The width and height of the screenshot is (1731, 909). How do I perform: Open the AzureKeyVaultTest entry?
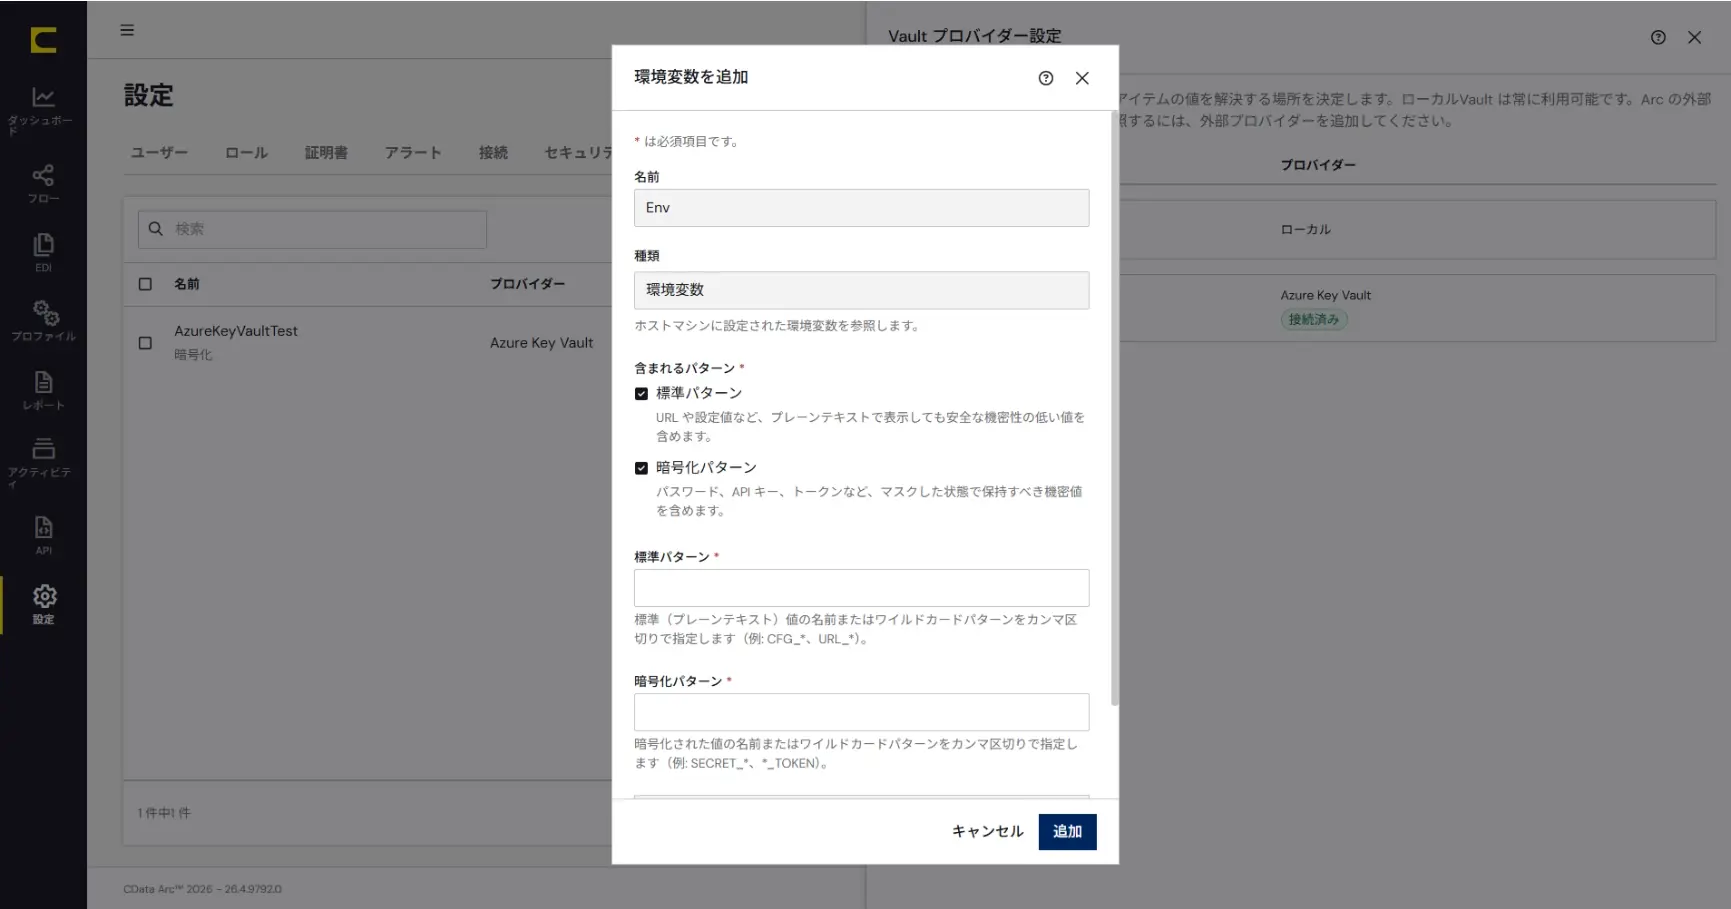coord(236,331)
